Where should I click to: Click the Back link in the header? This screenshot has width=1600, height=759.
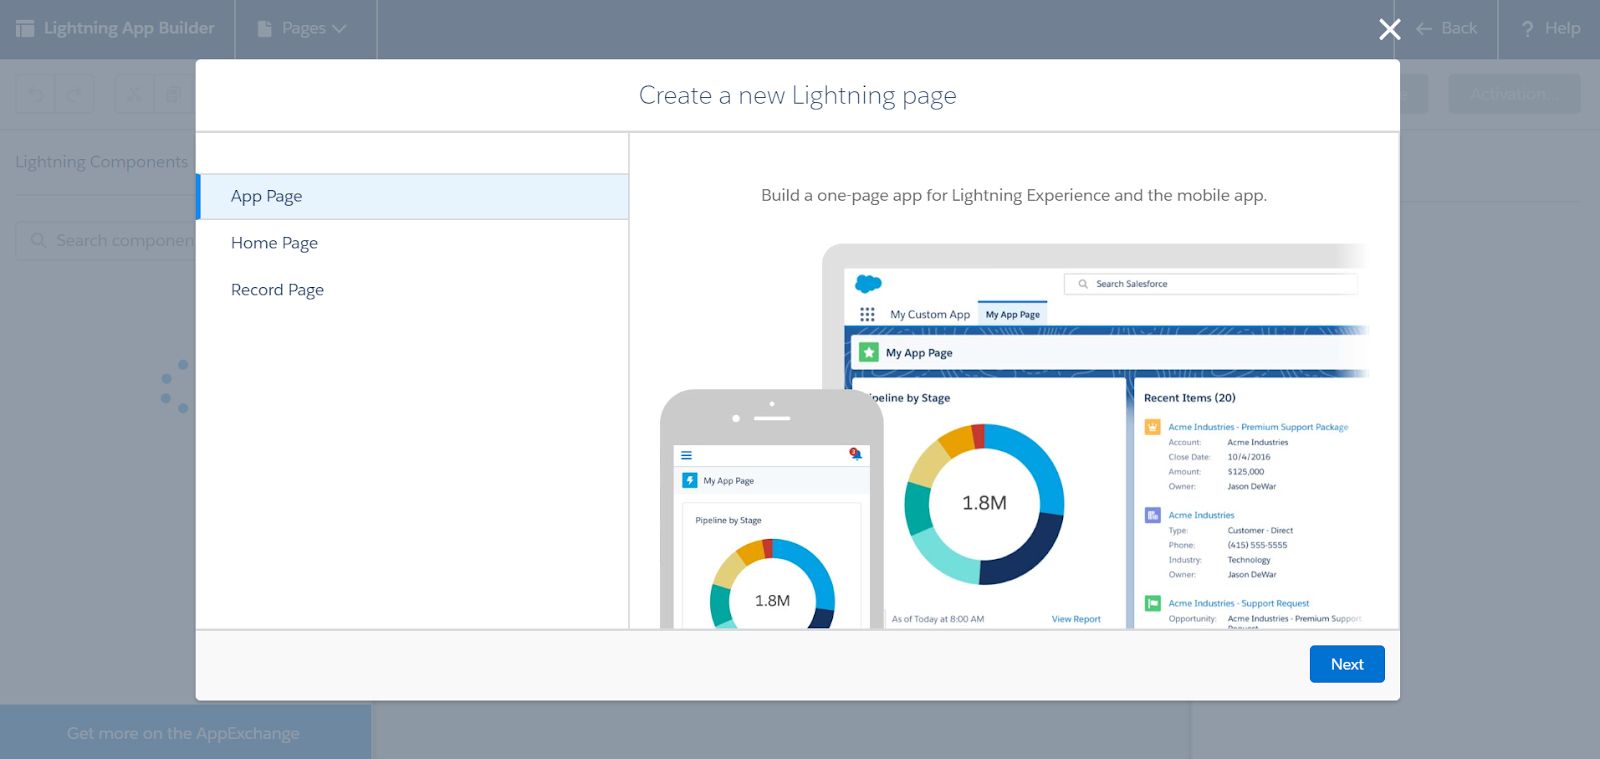(x=1447, y=28)
